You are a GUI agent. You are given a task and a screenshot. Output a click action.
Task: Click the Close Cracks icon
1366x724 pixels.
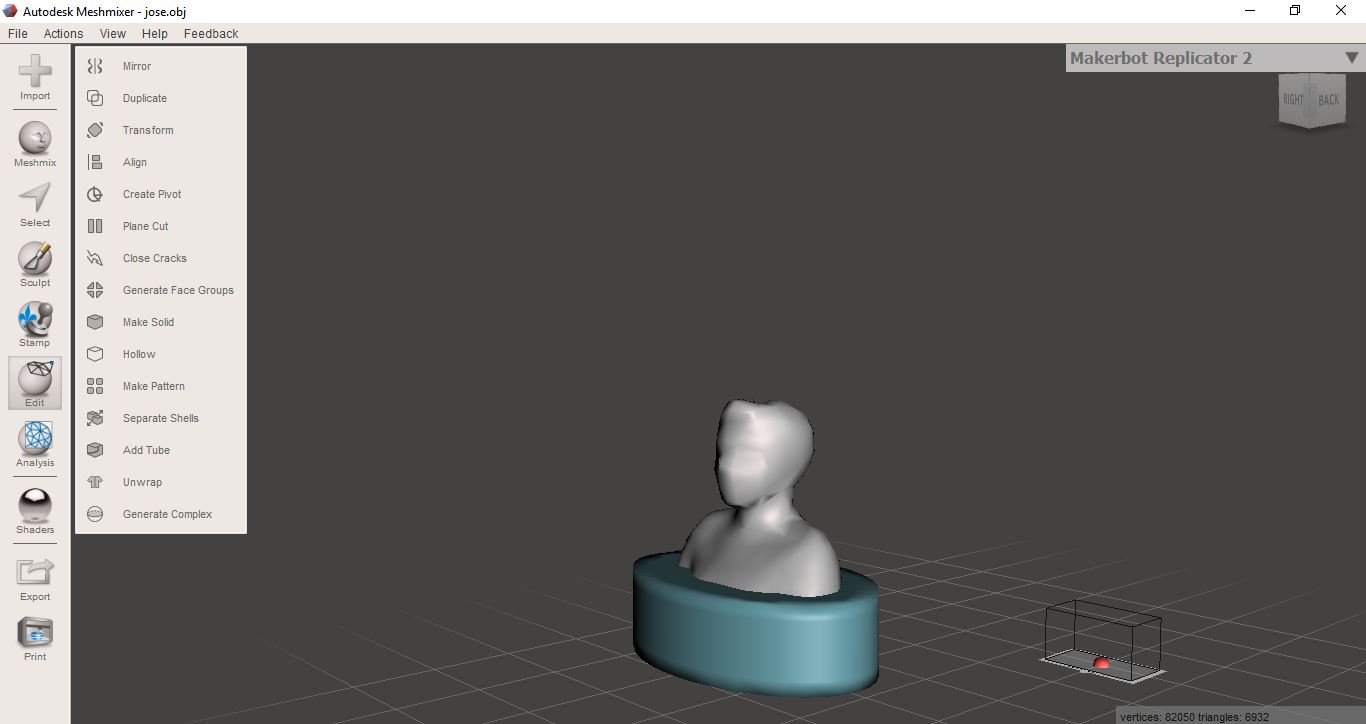click(95, 258)
